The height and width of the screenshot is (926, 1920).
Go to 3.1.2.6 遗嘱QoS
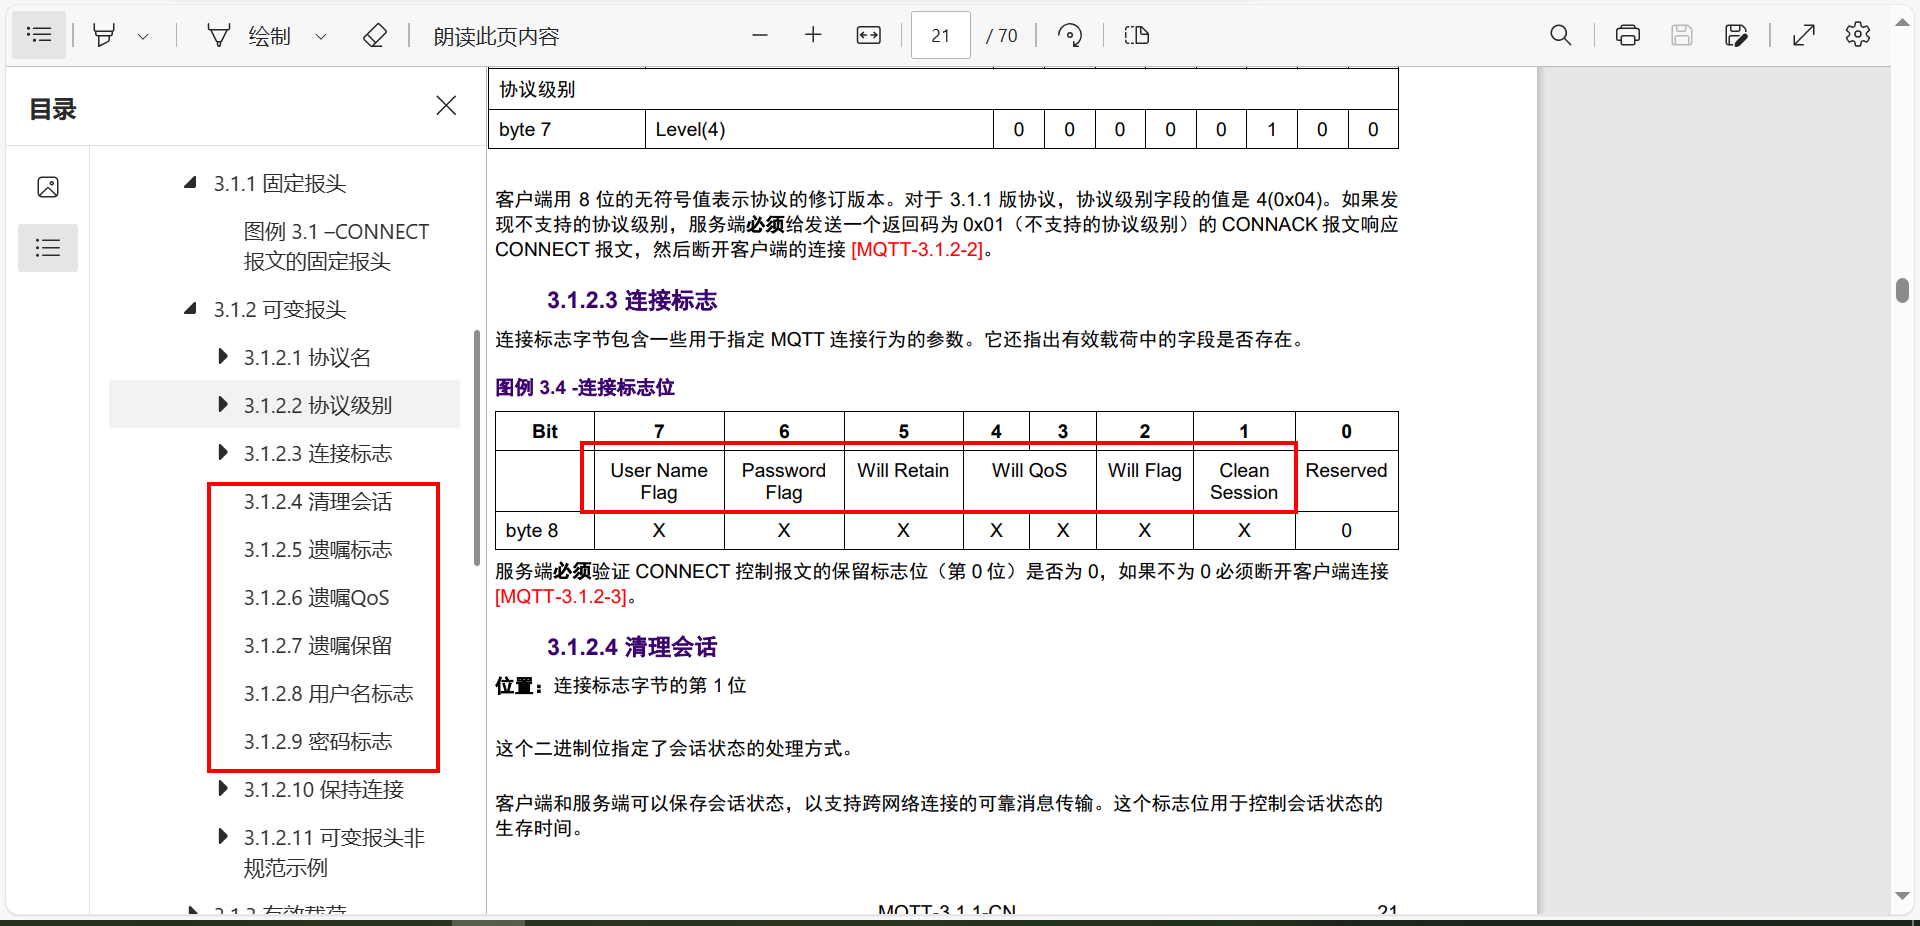(x=316, y=597)
